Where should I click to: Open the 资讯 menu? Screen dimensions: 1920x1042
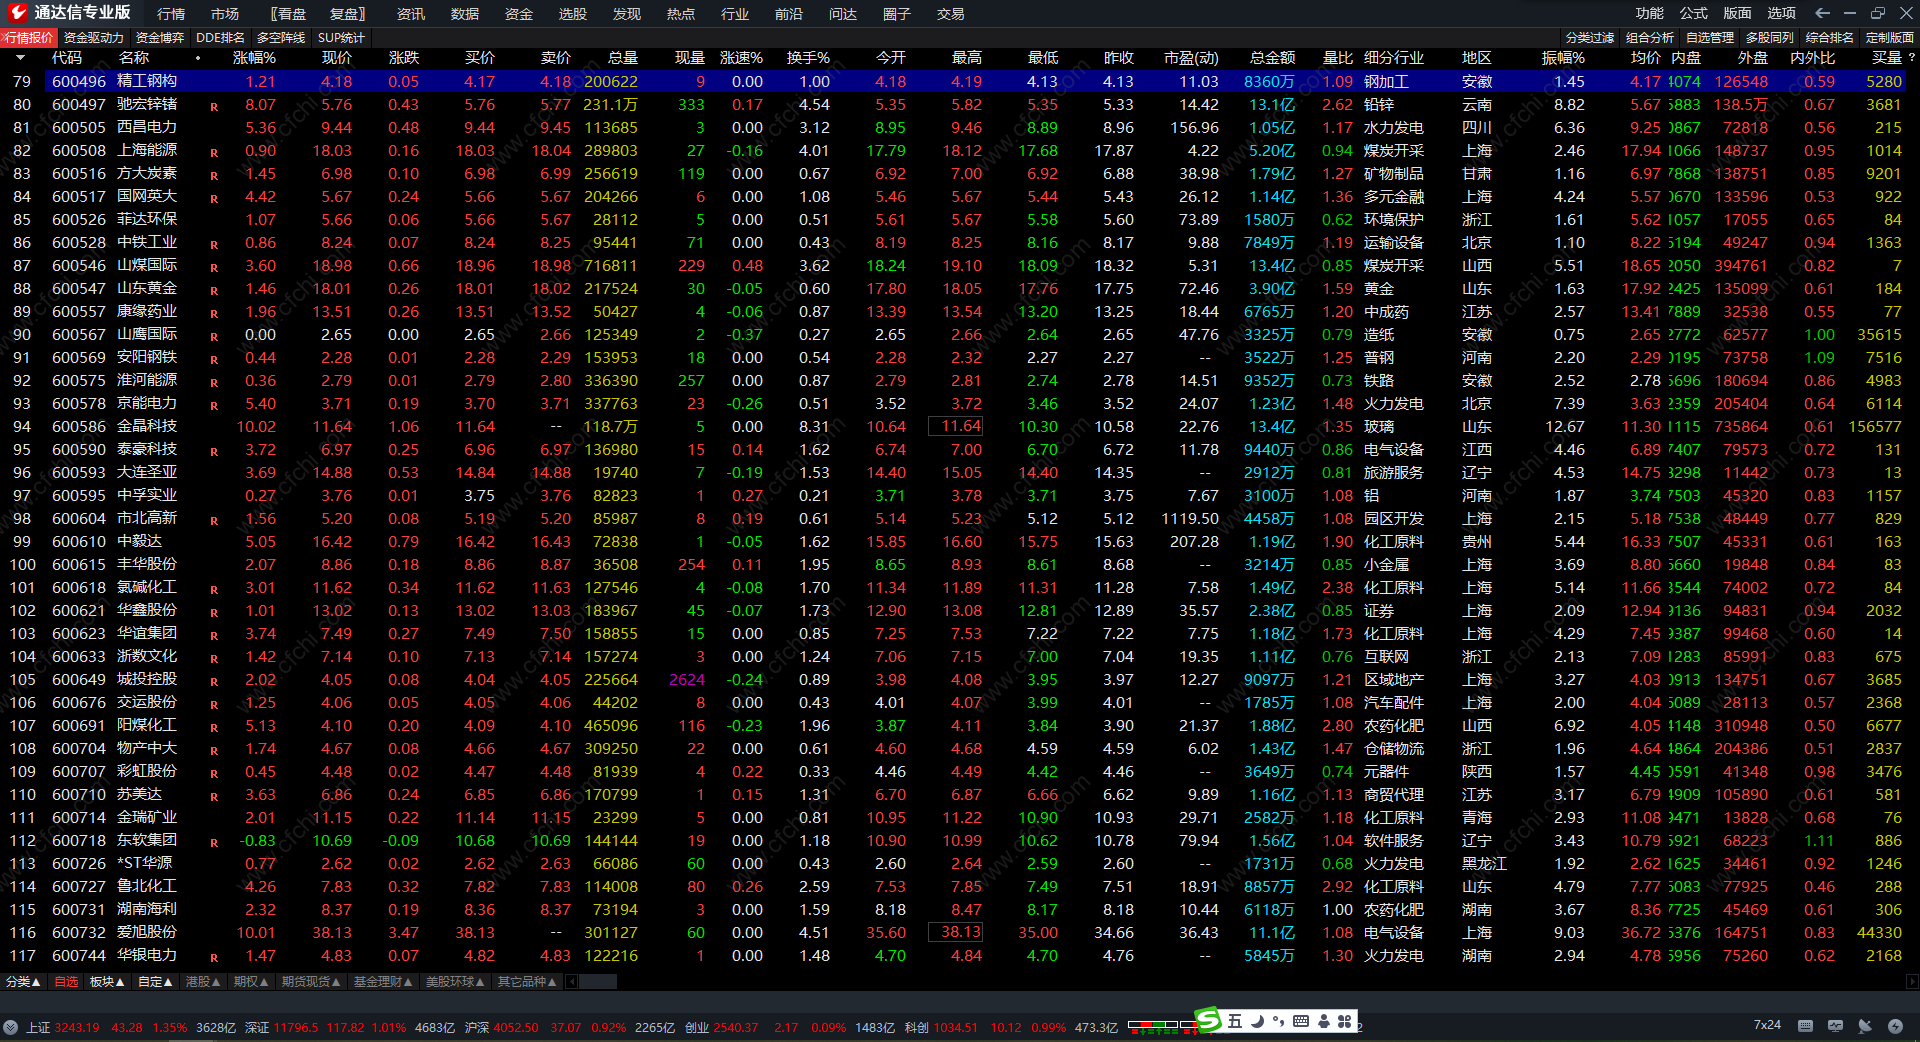point(411,14)
